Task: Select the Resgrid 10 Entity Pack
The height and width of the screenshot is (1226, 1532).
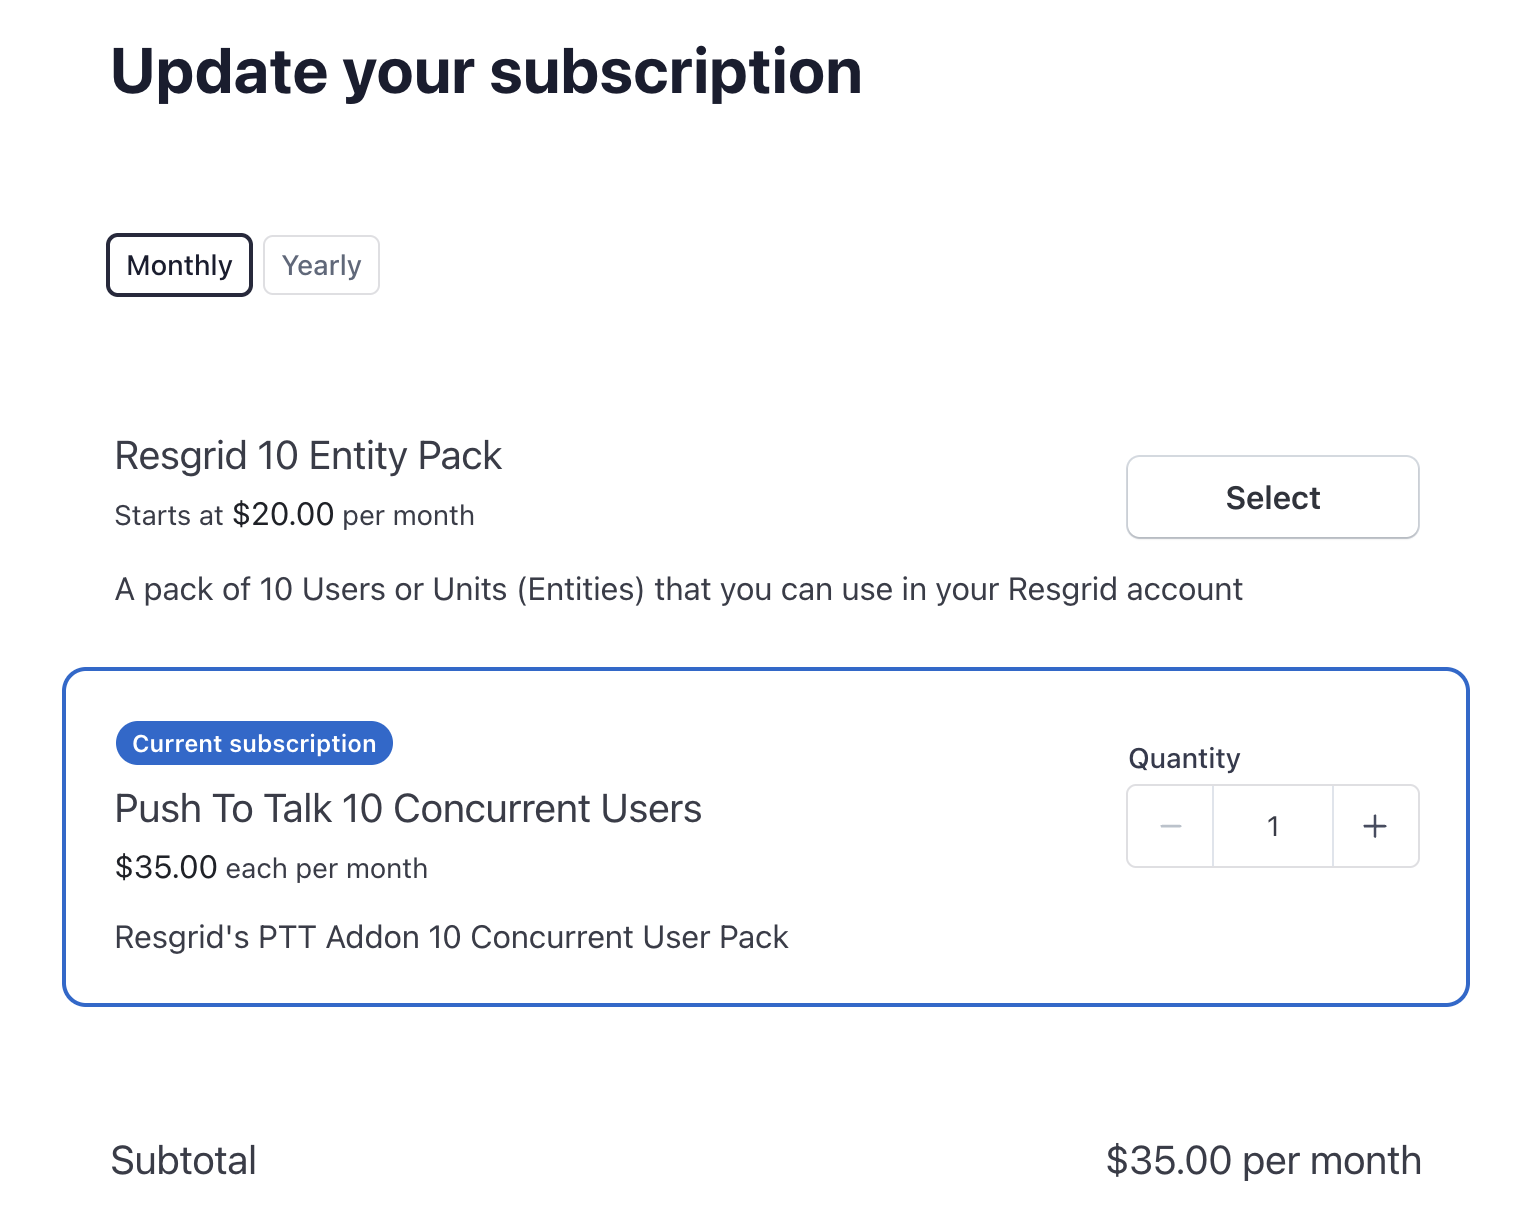Action: [x=1272, y=497]
